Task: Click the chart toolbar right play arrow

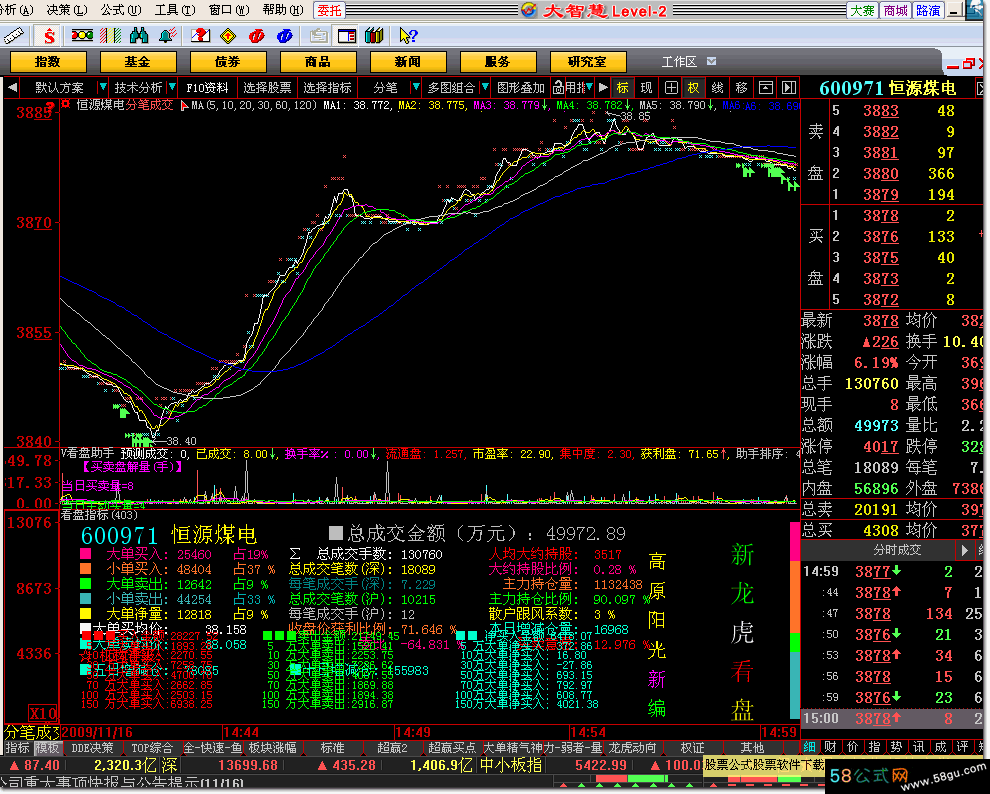Action: pyautogui.click(x=602, y=87)
